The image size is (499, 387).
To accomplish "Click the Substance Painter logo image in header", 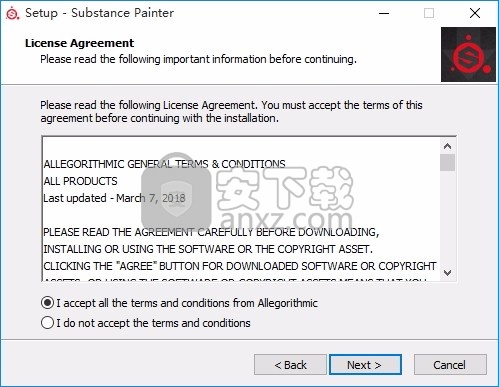I will 468,54.
